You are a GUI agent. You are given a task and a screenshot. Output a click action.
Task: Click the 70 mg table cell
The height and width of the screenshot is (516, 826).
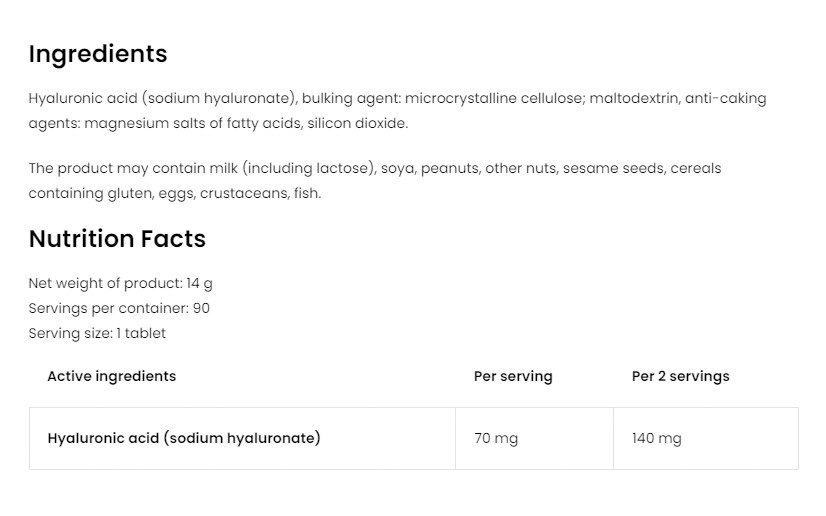pyautogui.click(x=496, y=439)
